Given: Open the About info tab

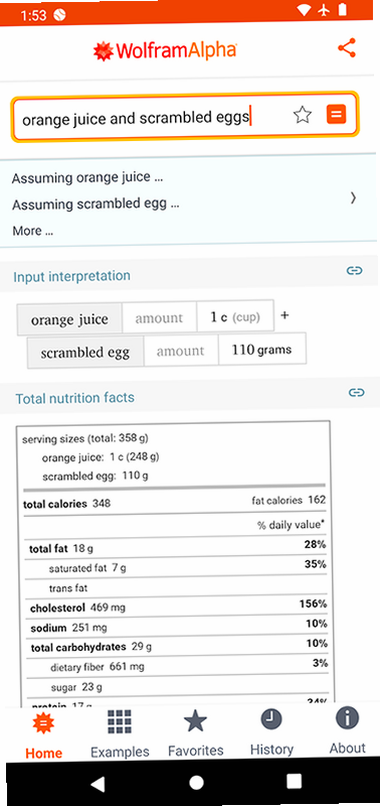Looking at the screenshot, I should 348,731.
